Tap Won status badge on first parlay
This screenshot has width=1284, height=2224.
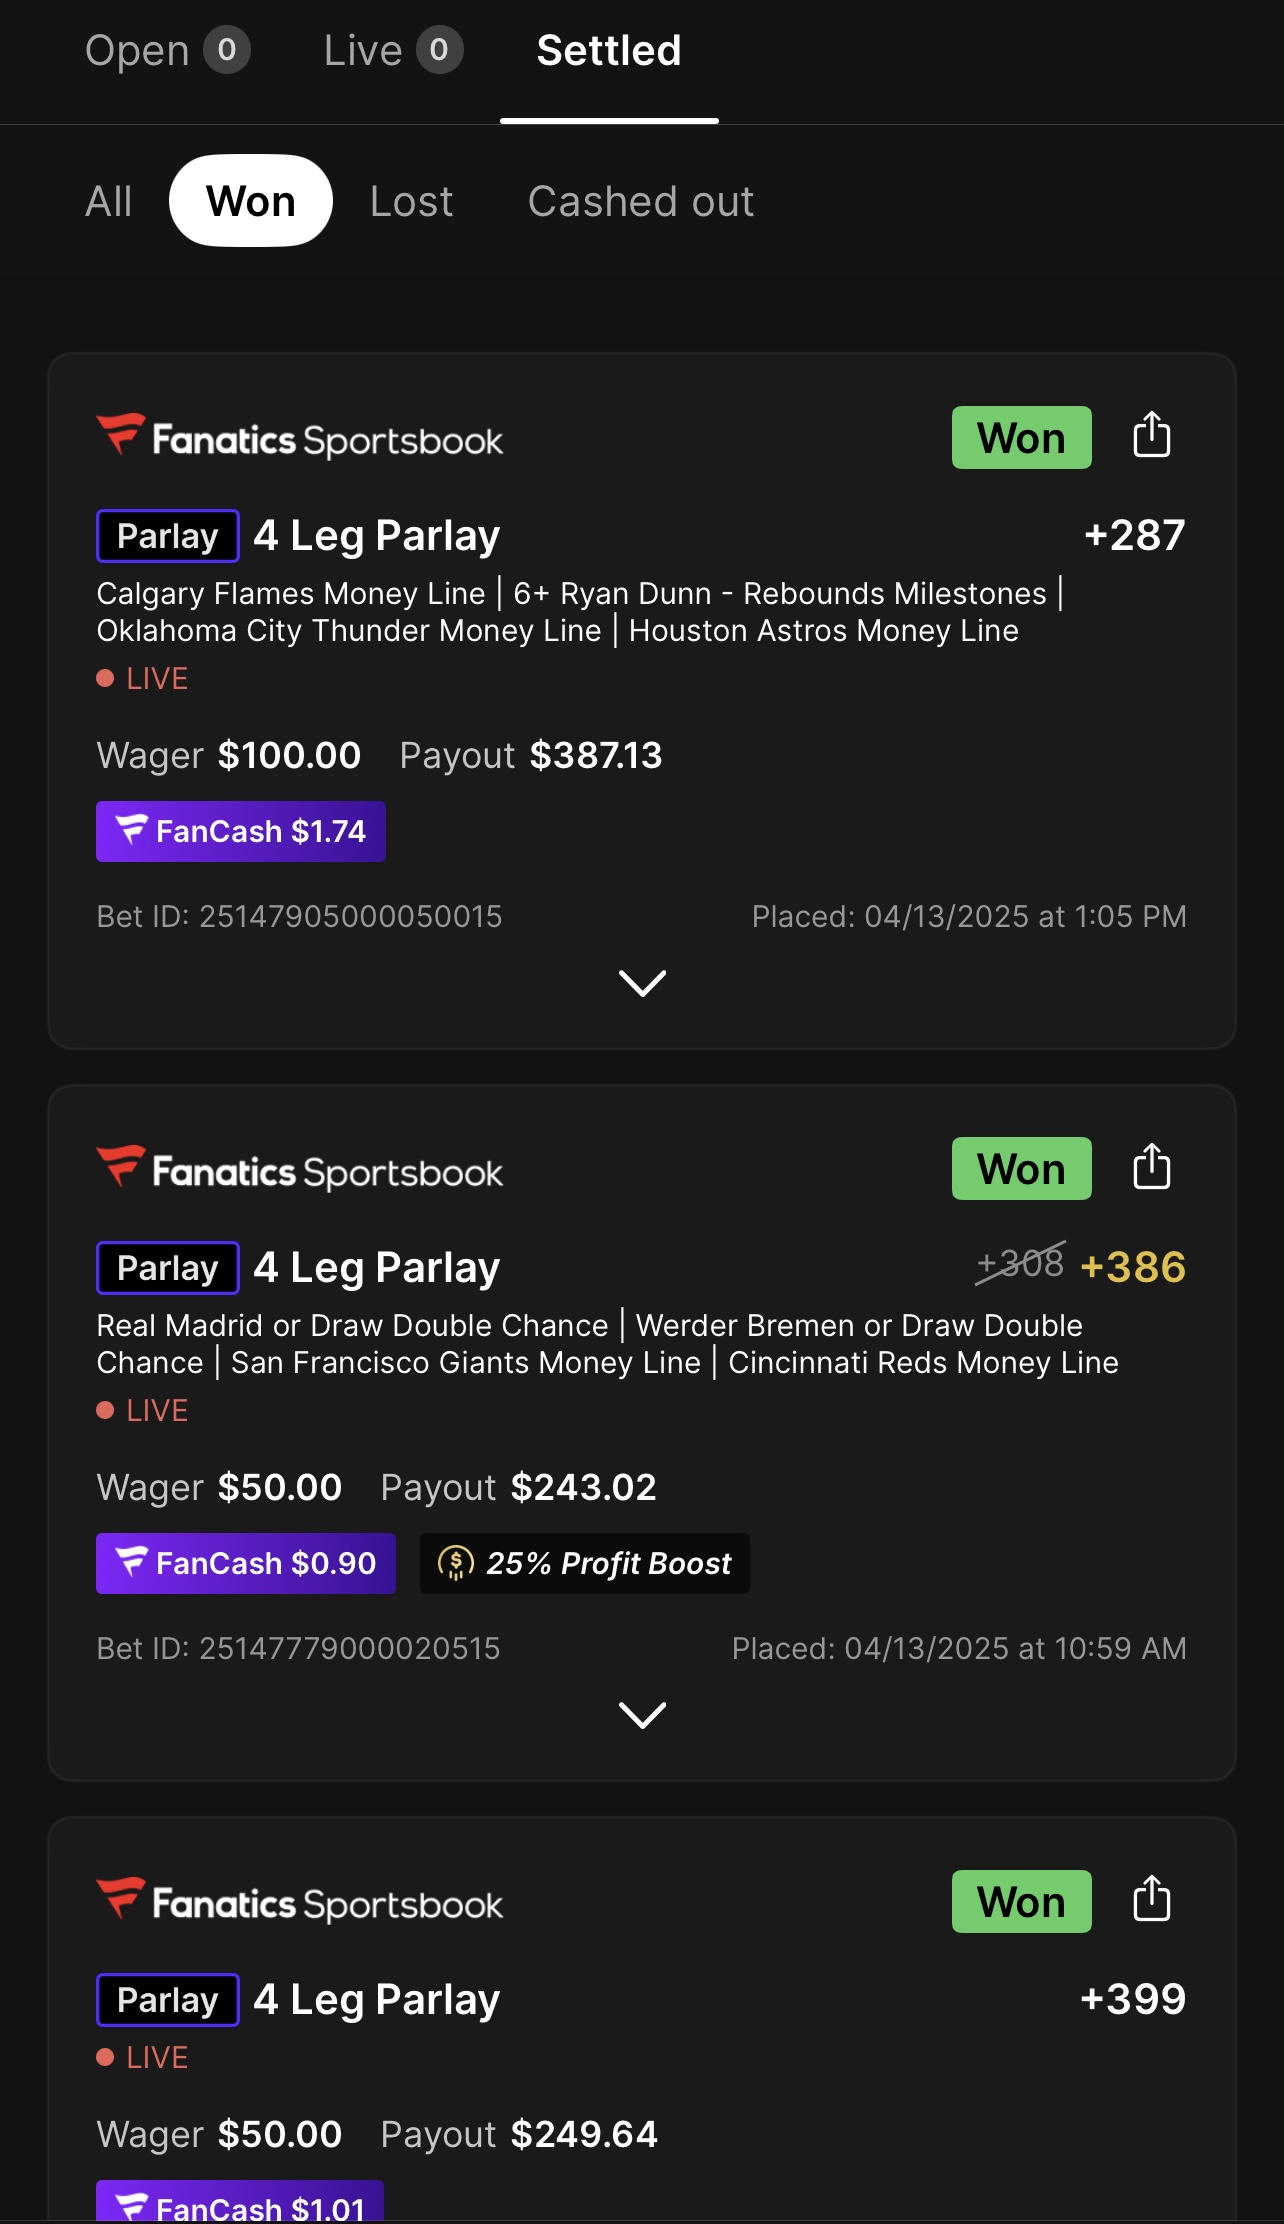1021,438
